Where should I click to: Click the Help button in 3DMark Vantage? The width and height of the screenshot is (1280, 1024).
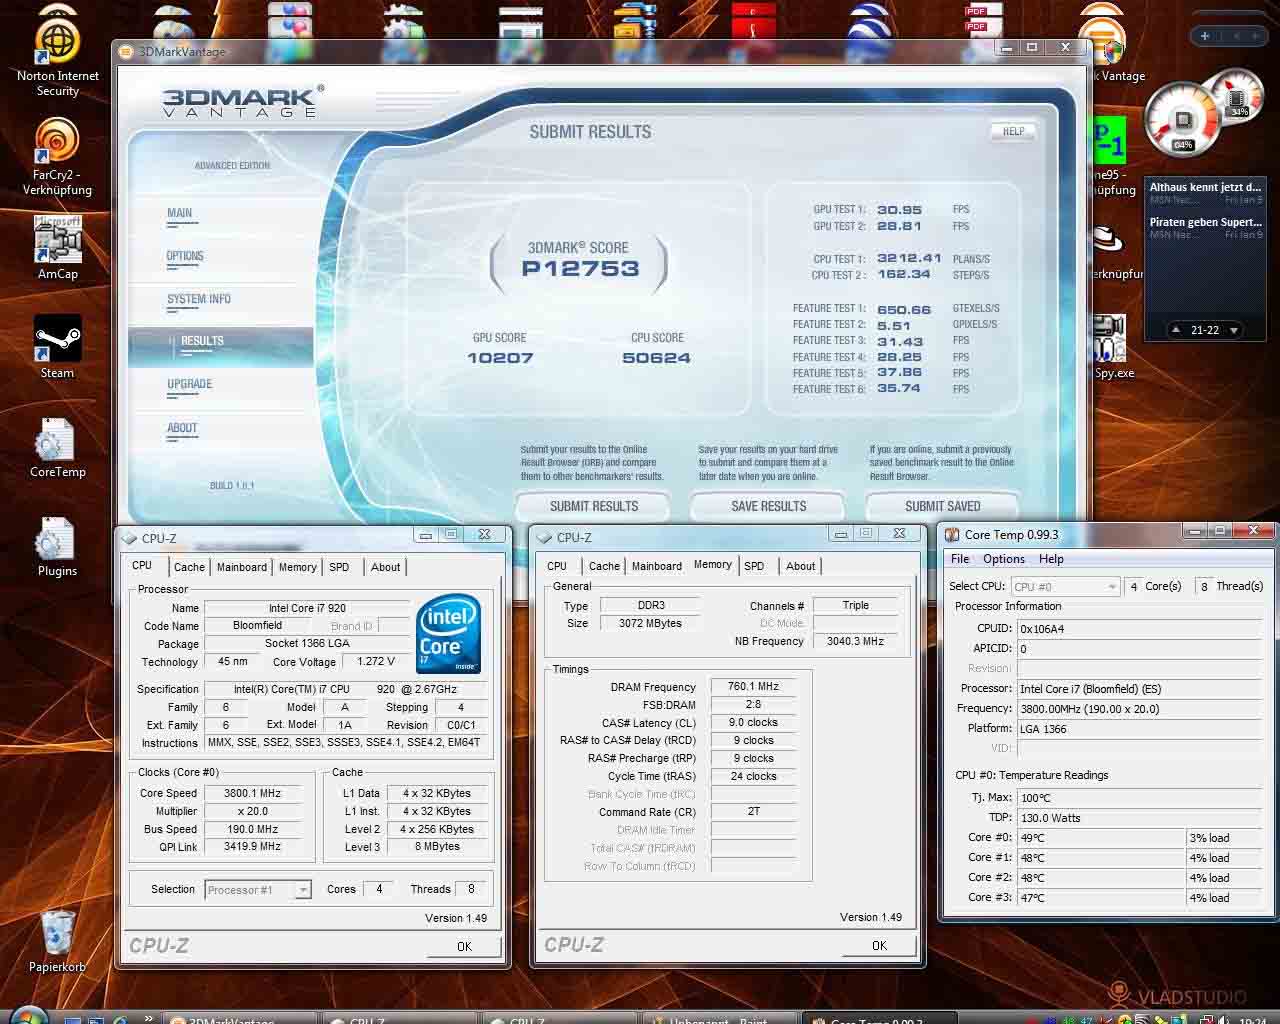[1013, 131]
